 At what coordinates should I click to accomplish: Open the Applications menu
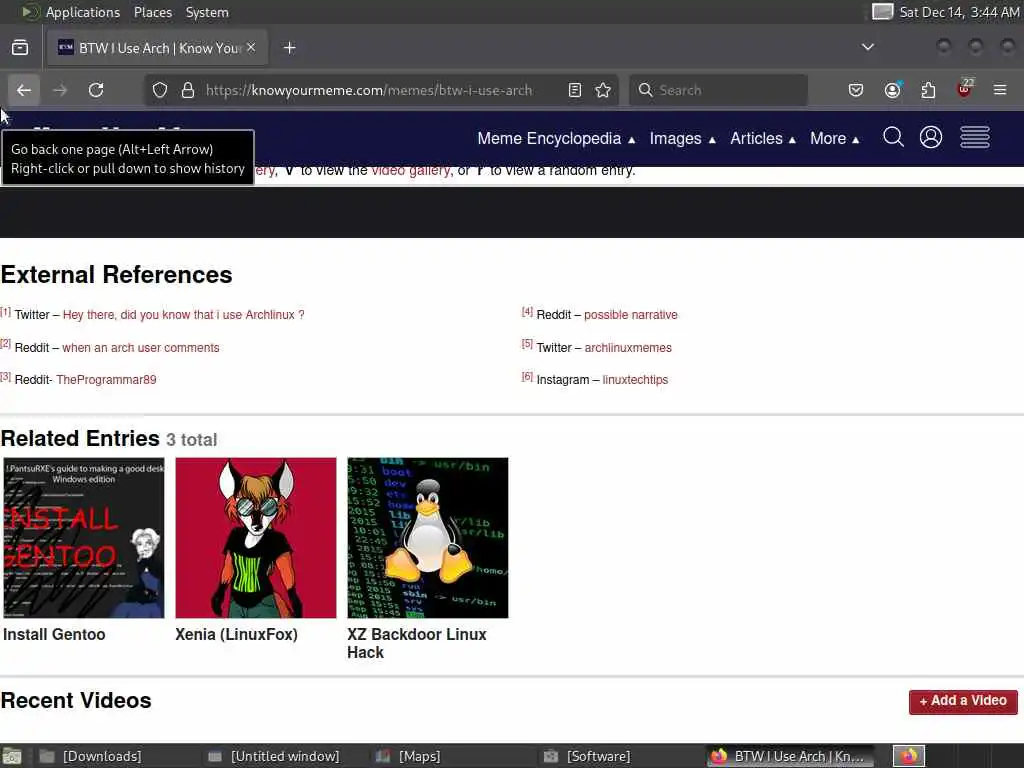(x=82, y=12)
